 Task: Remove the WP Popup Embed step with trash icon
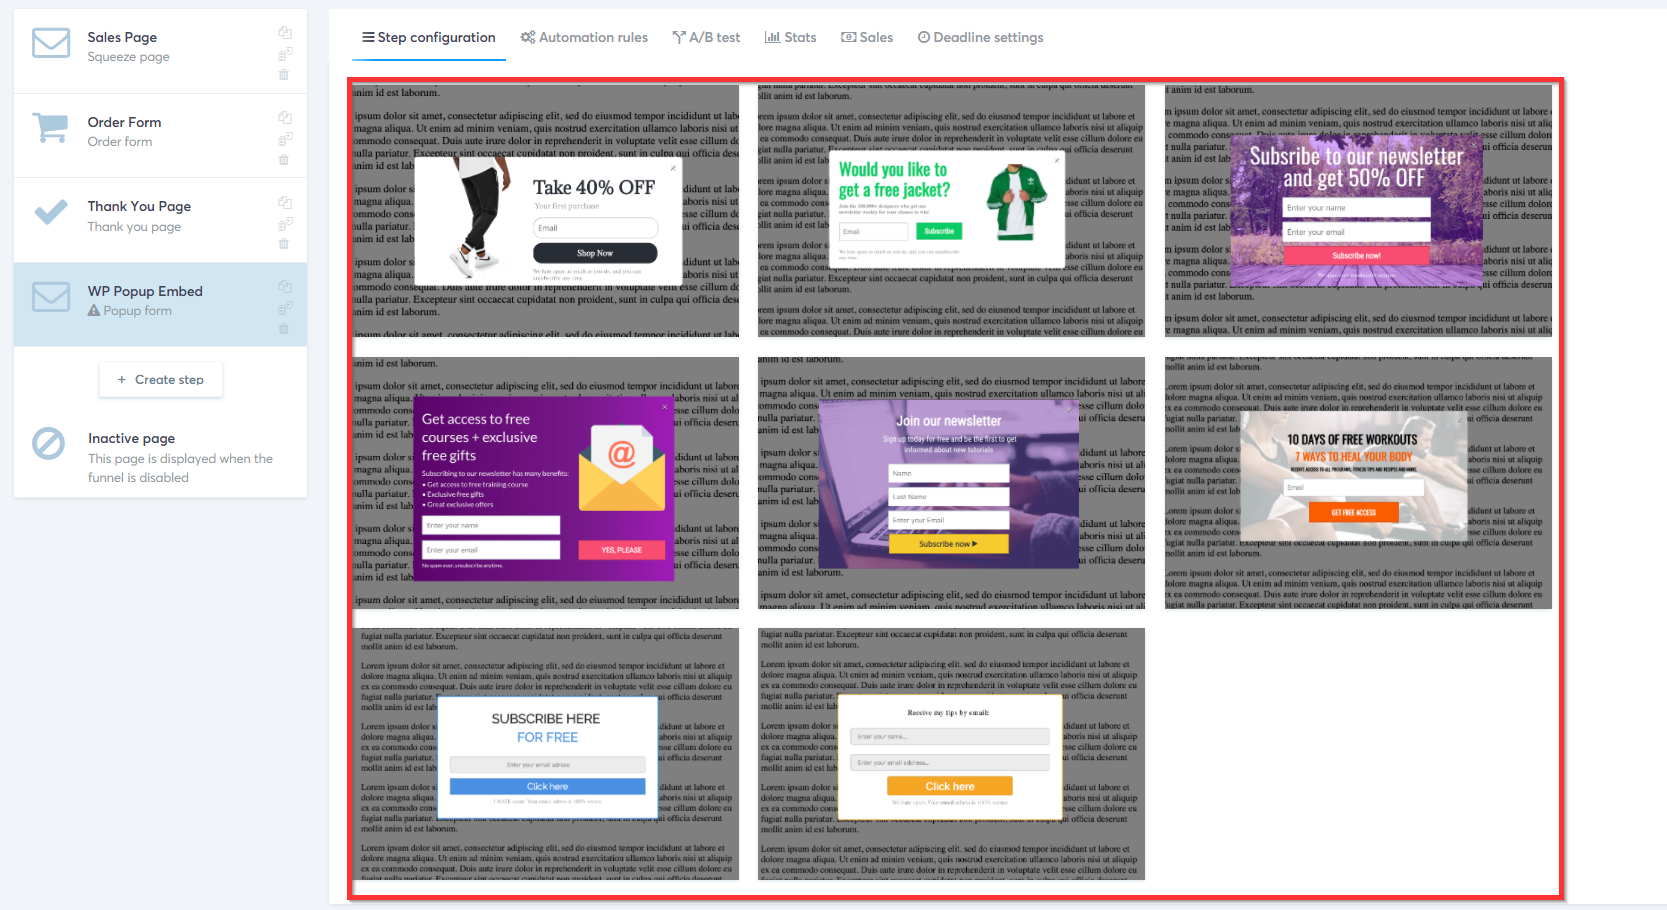coord(284,329)
